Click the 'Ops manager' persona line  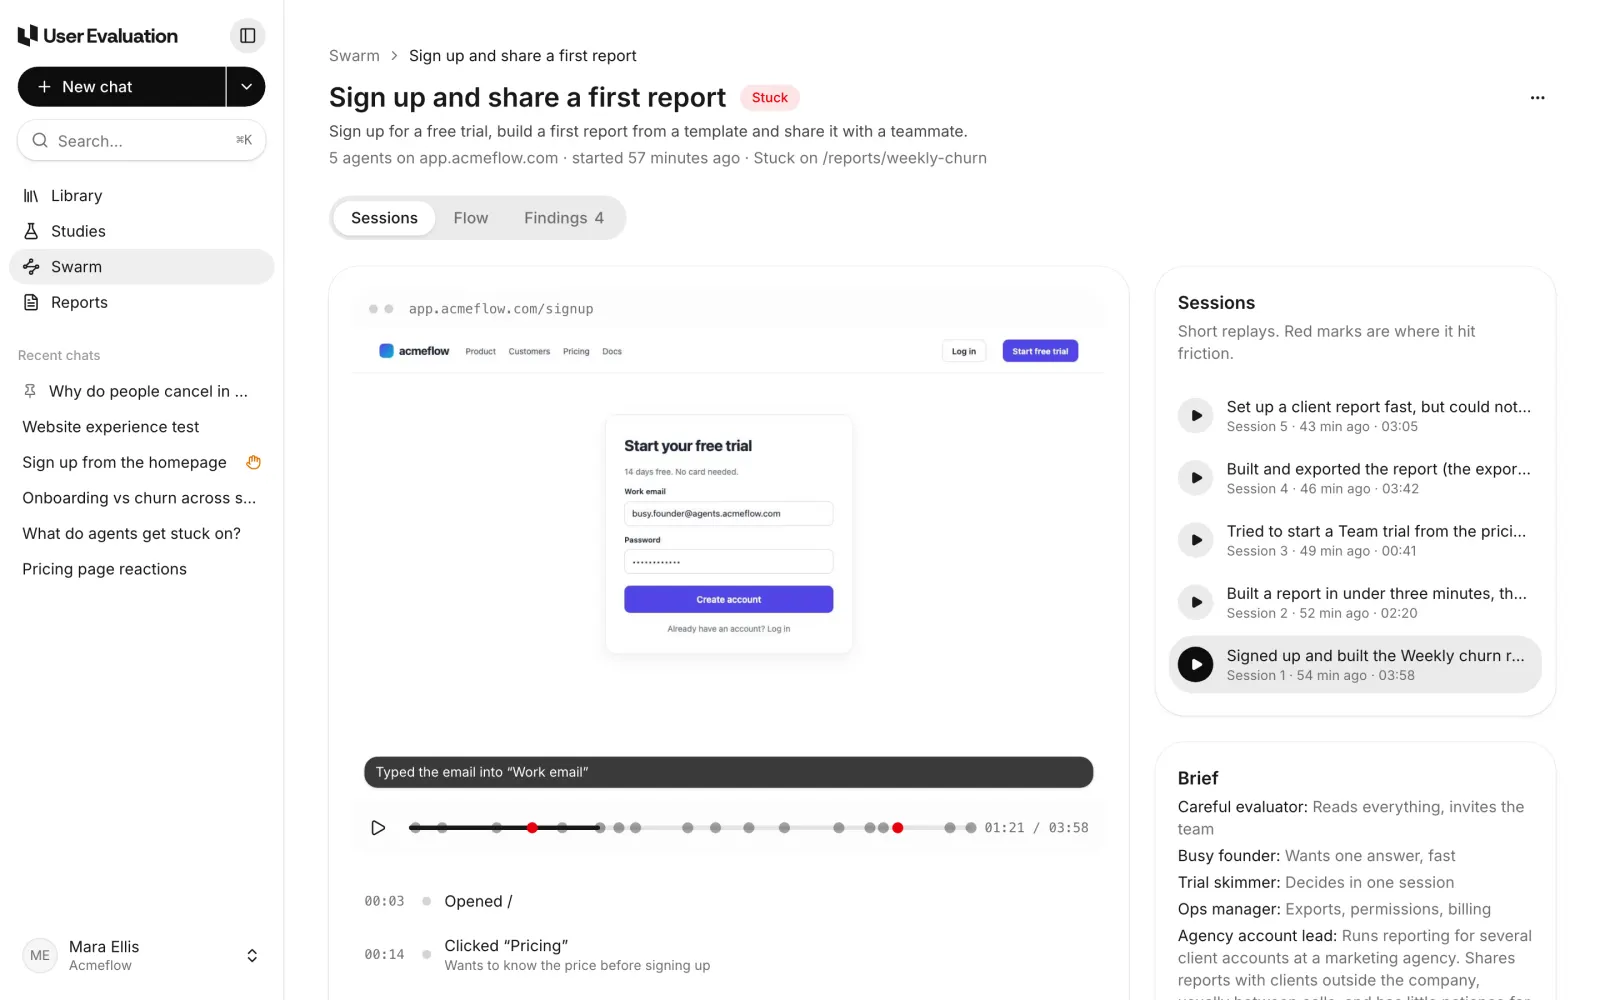point(1334,909)
